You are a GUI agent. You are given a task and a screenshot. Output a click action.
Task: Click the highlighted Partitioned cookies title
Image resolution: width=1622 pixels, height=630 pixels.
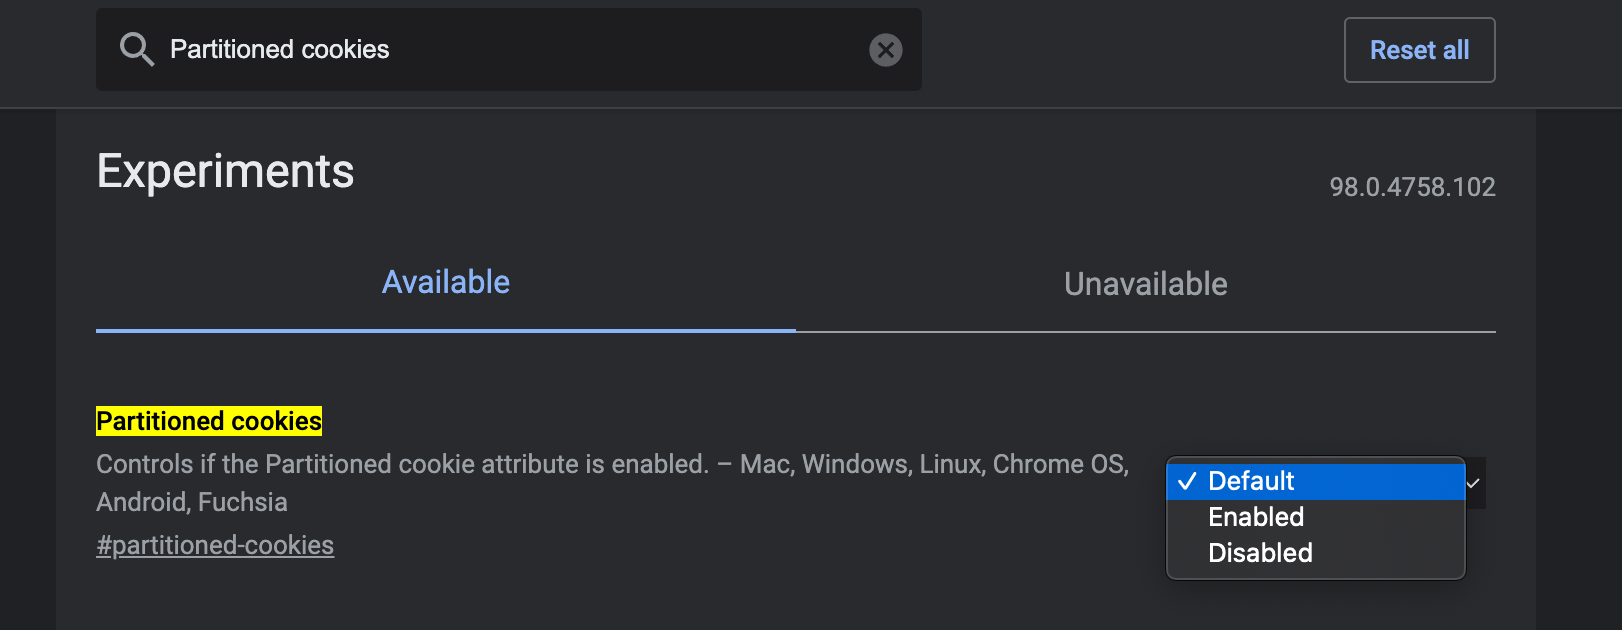click(209, 421)
